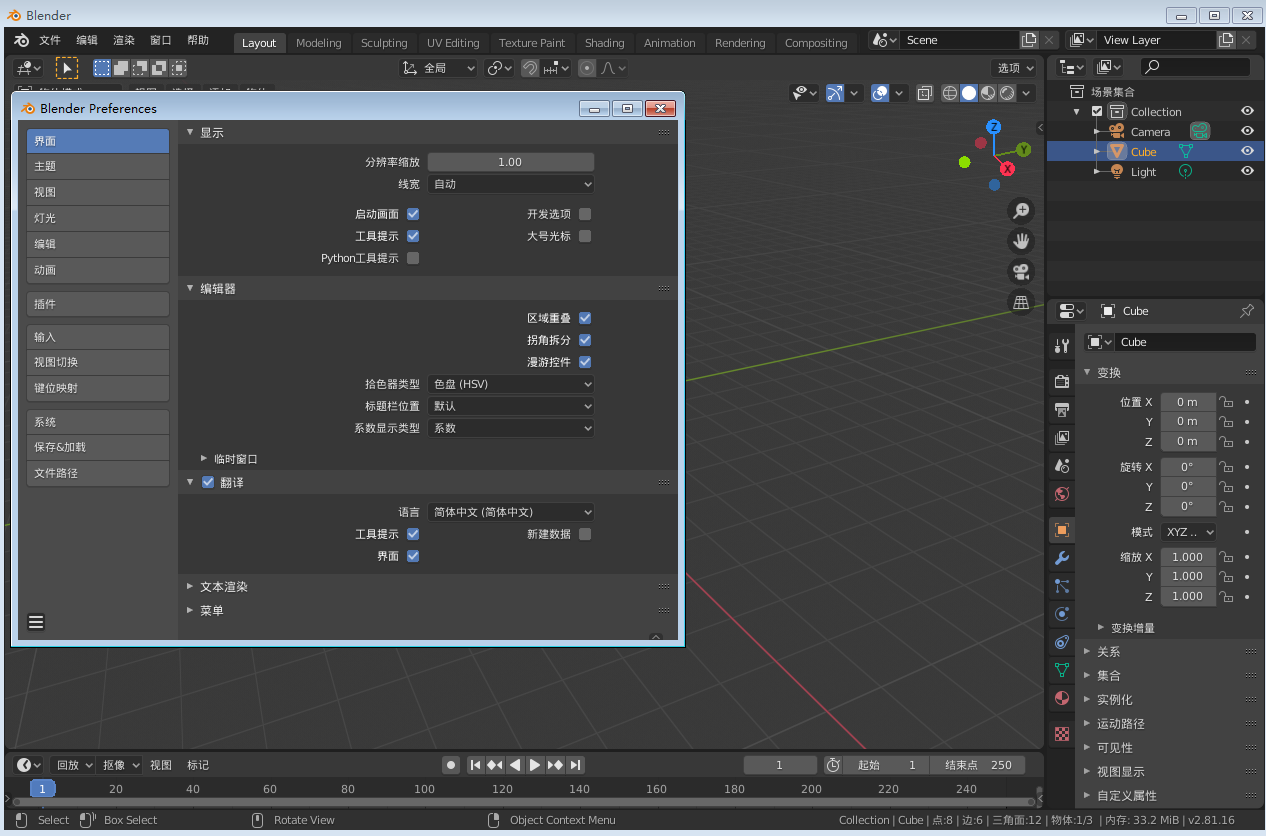Select the 键位映射 section in preferences
Screen dimensions: 1266x836
(97, 388)
